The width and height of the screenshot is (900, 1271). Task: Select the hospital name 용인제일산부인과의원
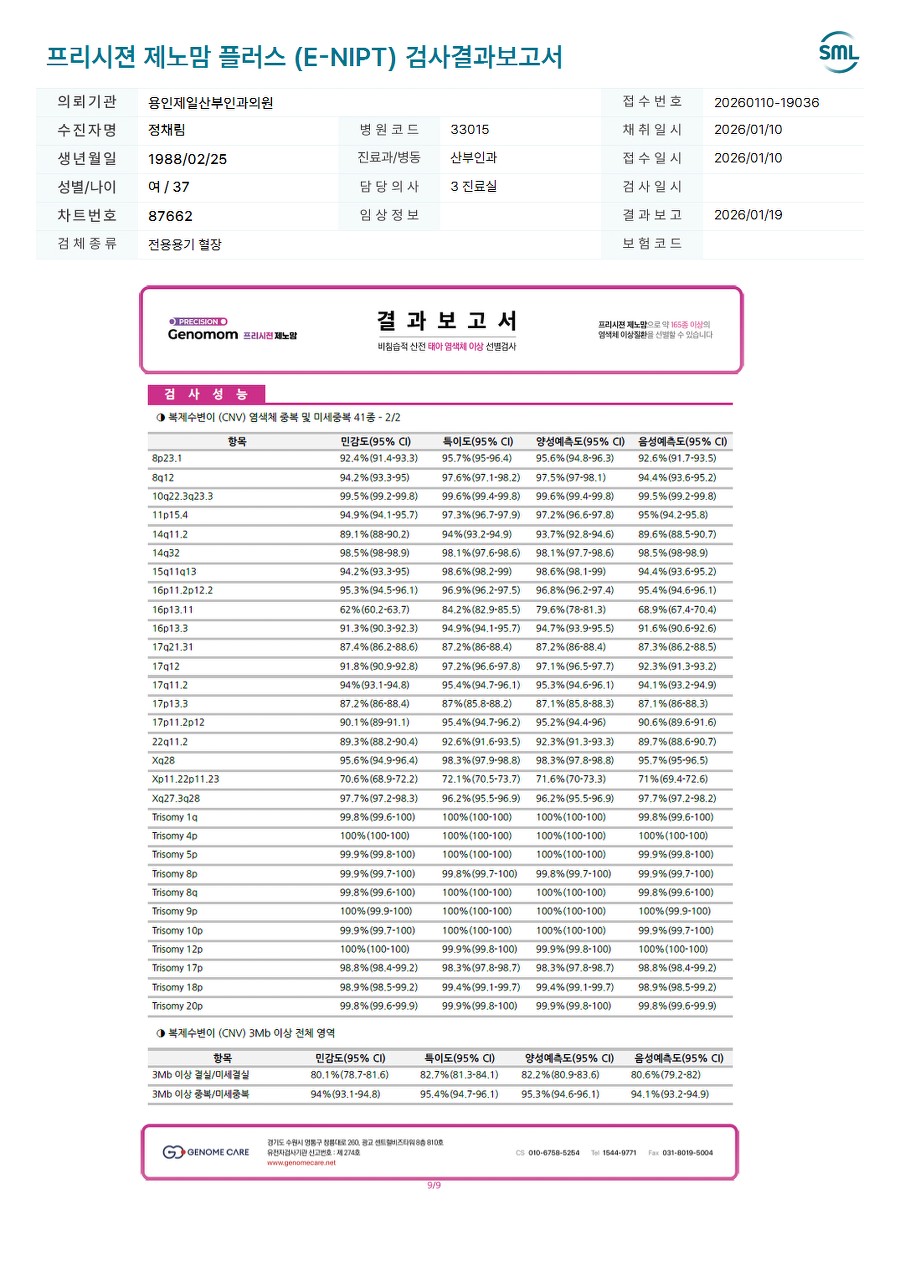coord(210,102)
